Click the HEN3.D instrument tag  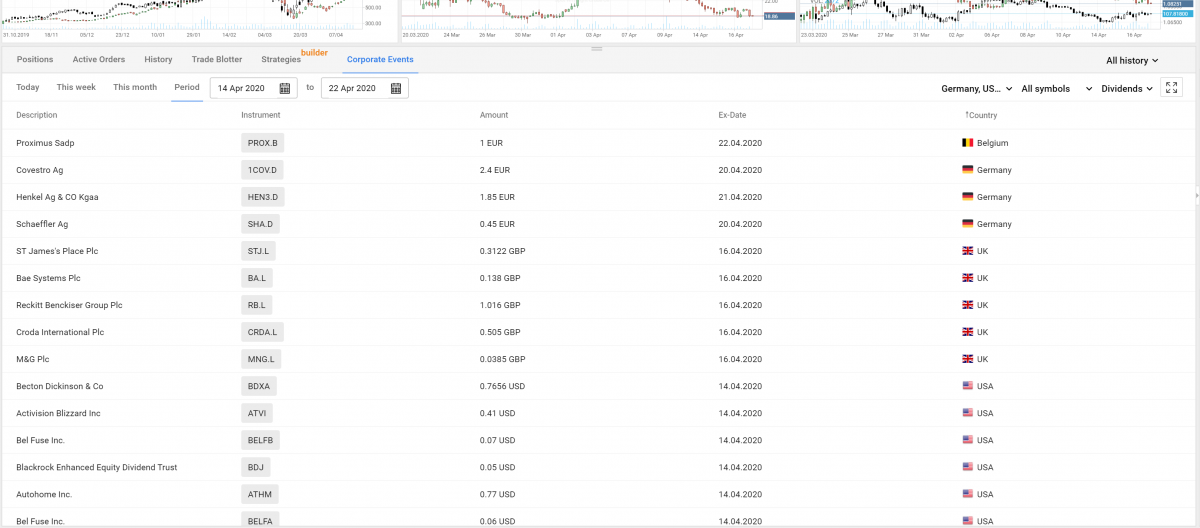263,197
